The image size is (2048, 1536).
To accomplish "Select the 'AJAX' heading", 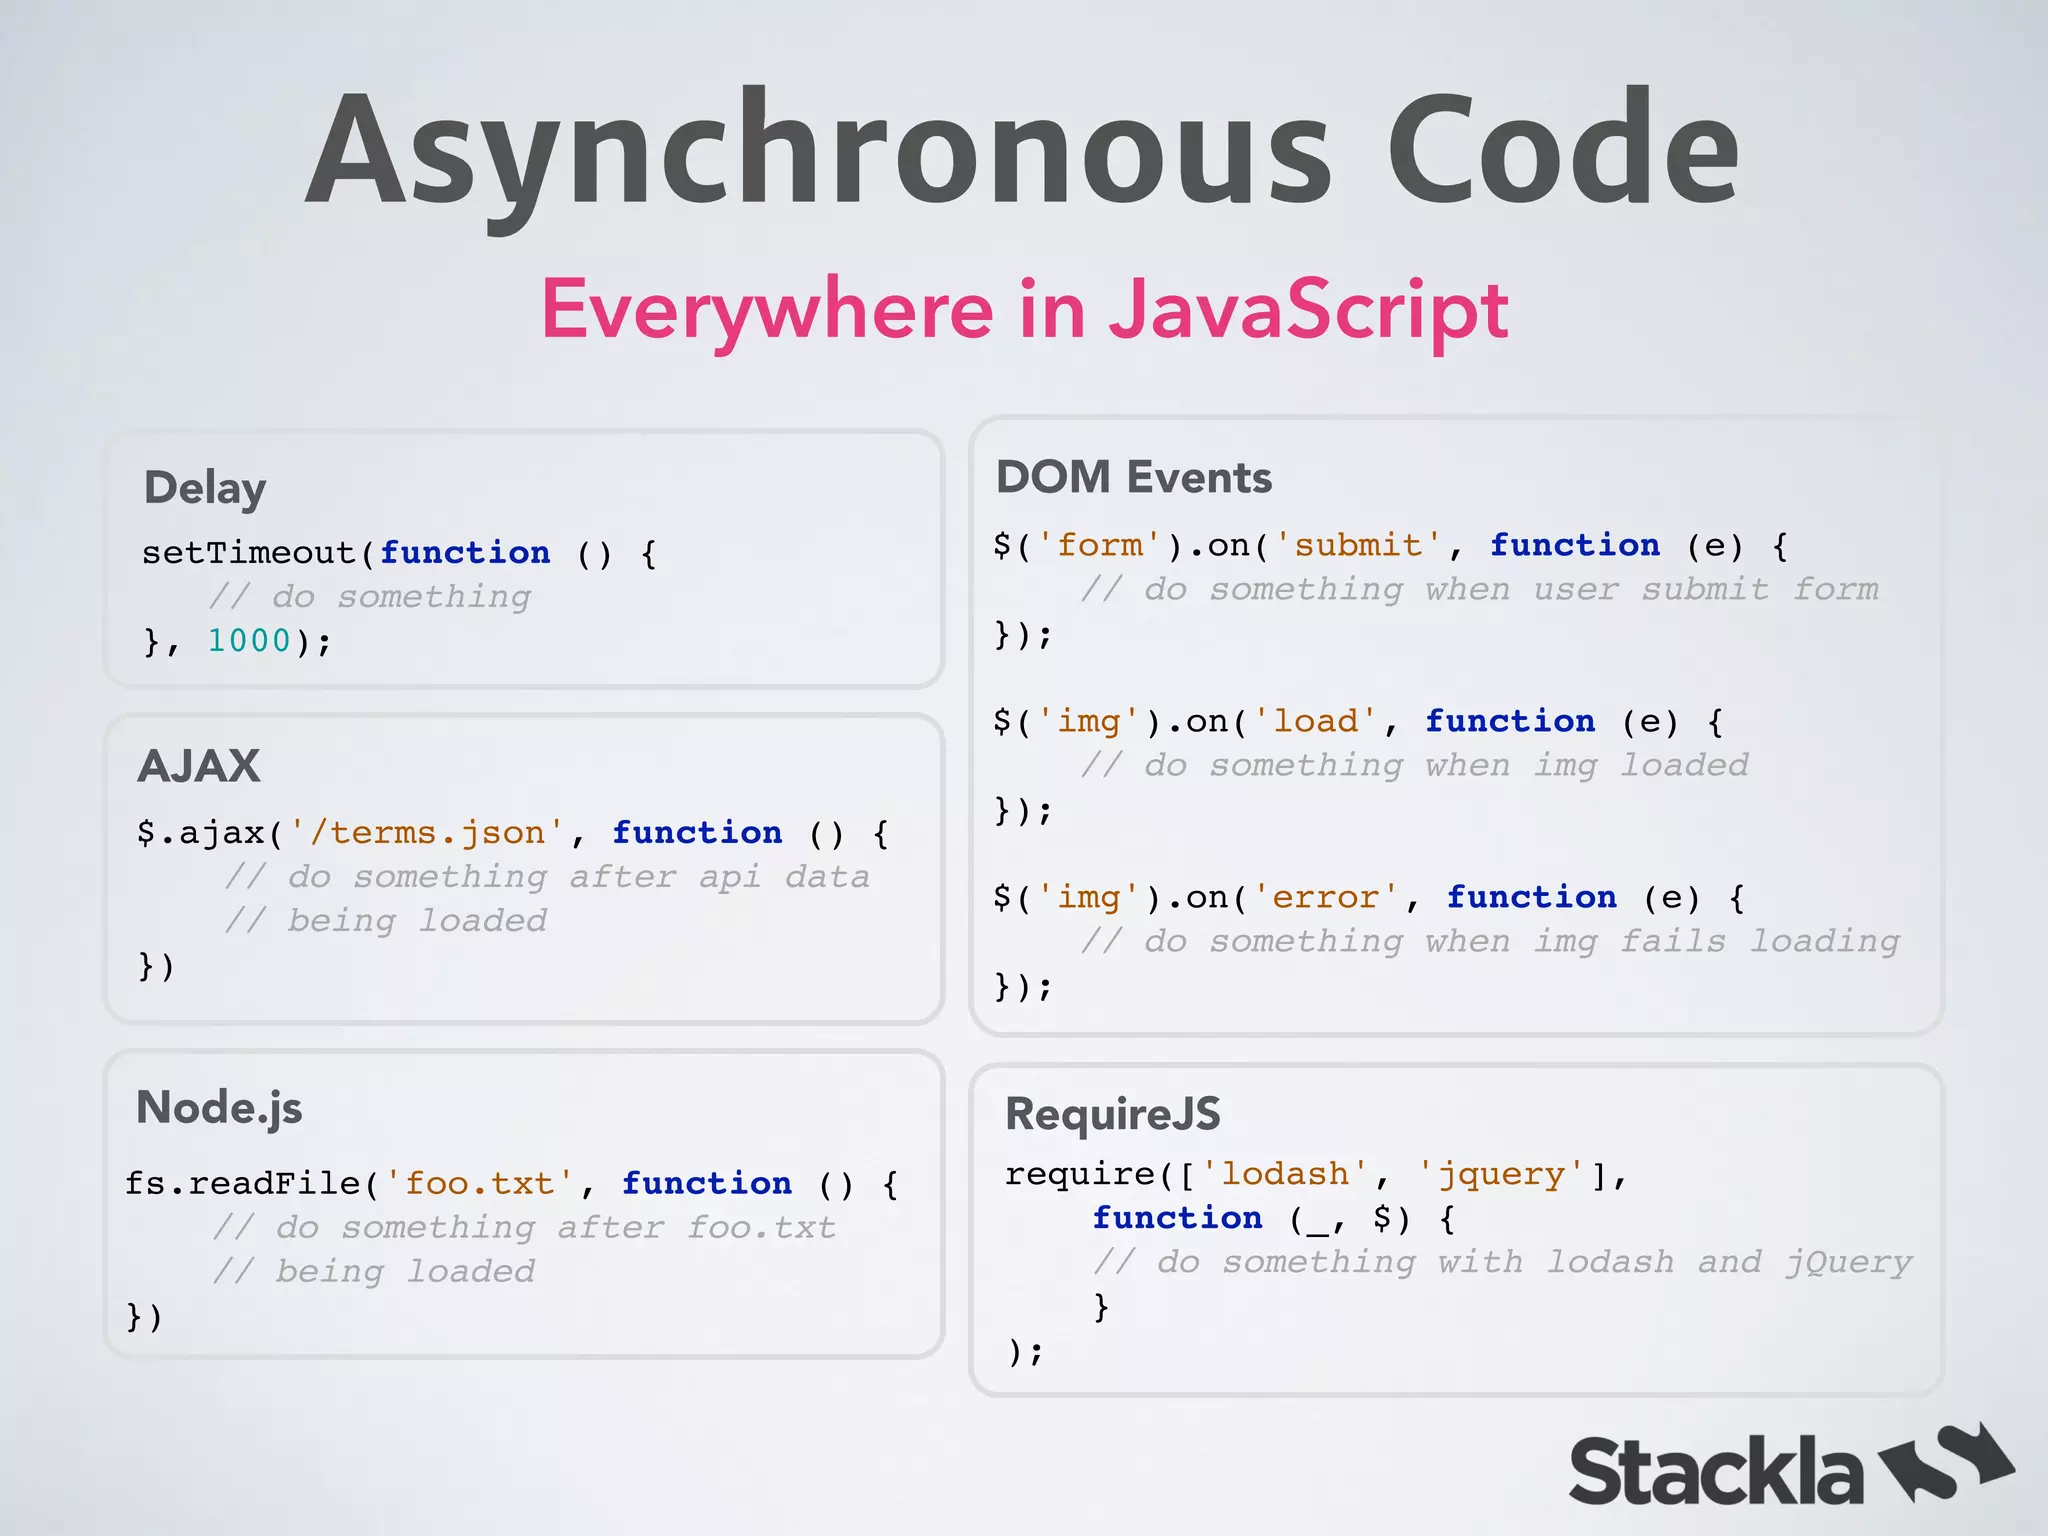I will (x=199, y=767).
